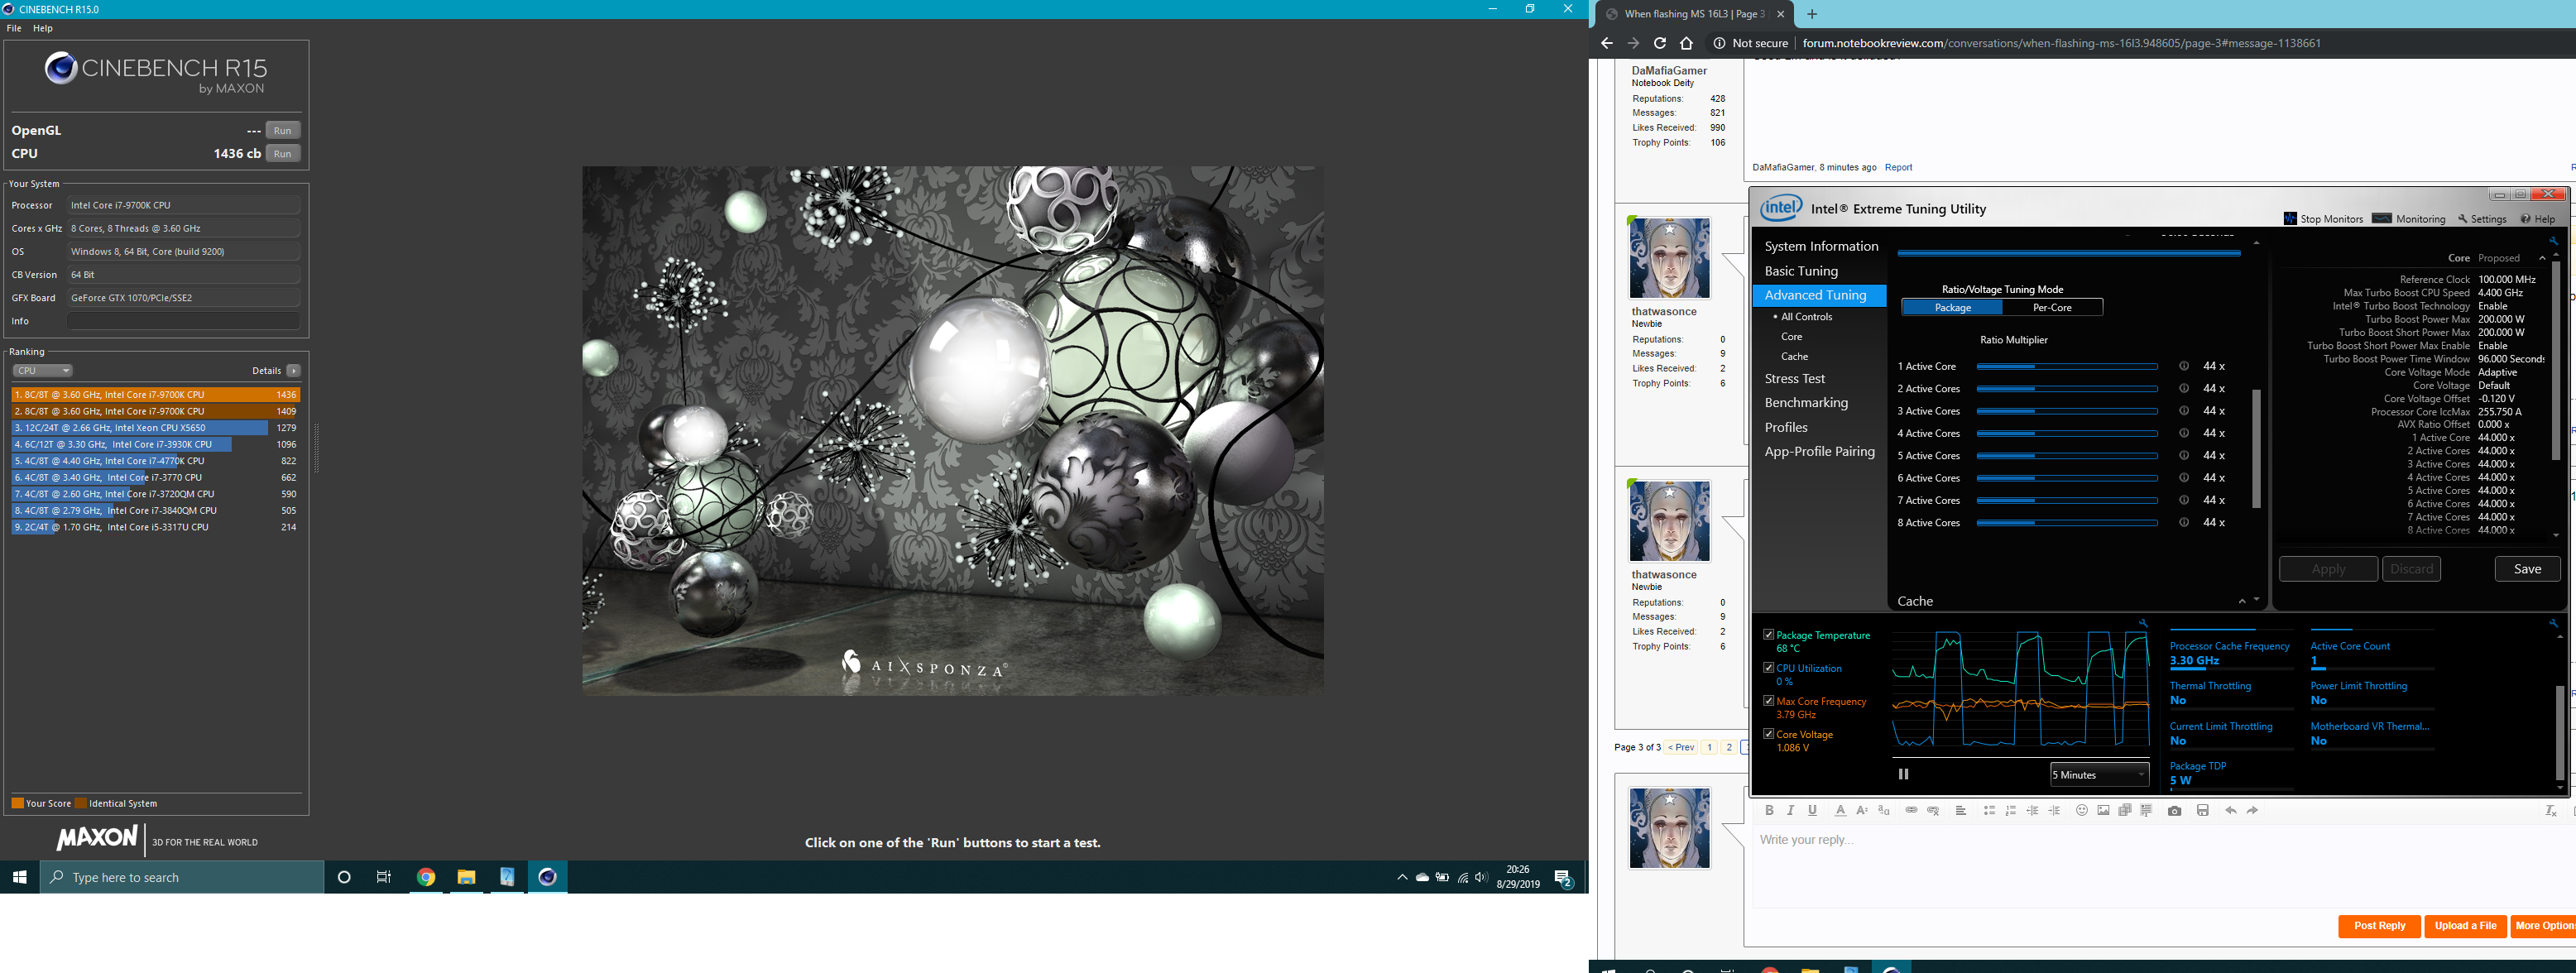Run the CPU benchmark in Cinebench

coord(283,154)
